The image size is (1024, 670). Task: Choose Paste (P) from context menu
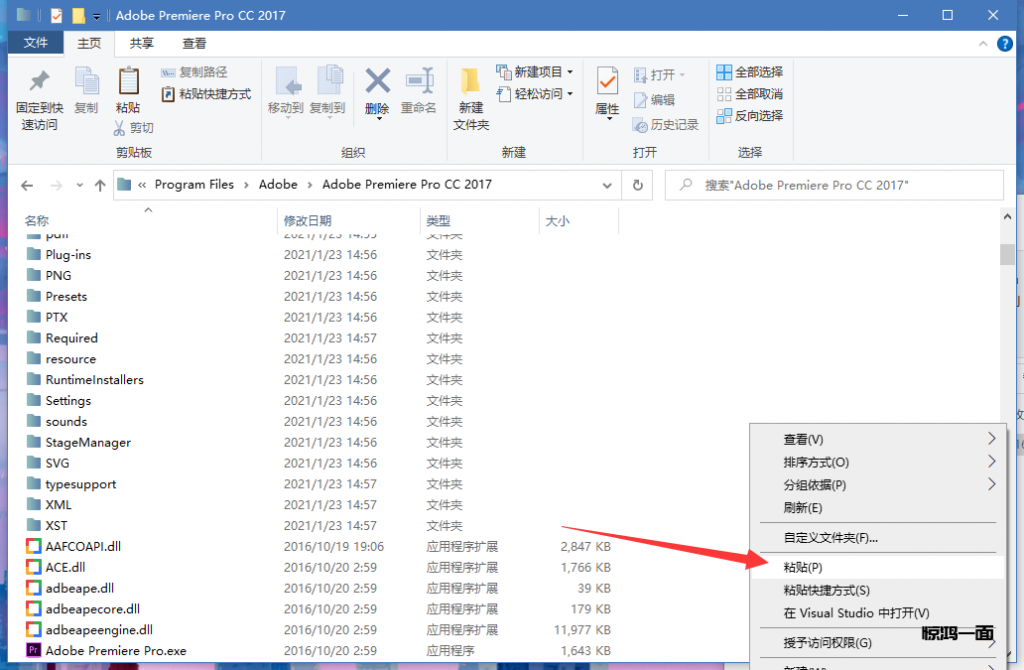click(x=803, y=567)
